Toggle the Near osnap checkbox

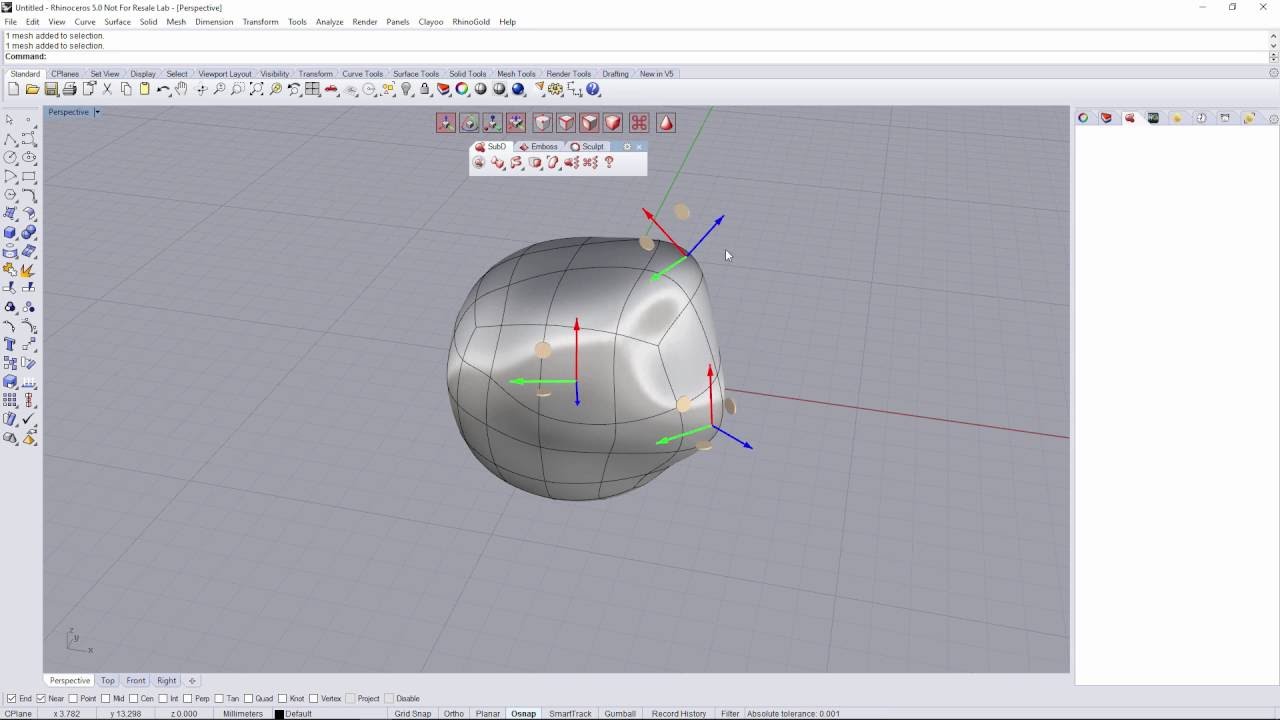(41, 699)
